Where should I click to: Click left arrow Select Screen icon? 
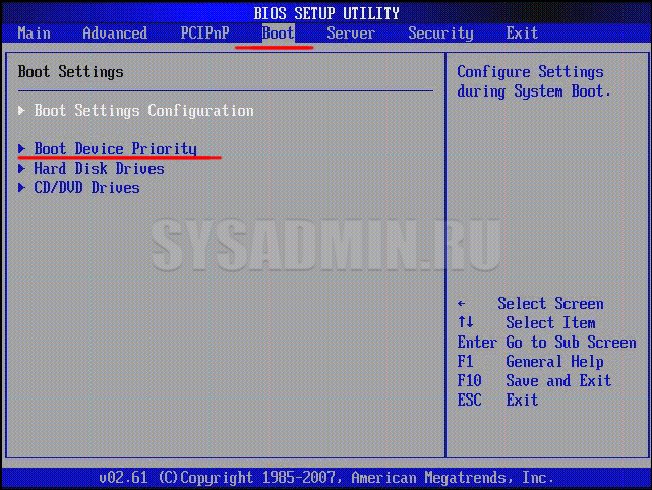point(462,304)
